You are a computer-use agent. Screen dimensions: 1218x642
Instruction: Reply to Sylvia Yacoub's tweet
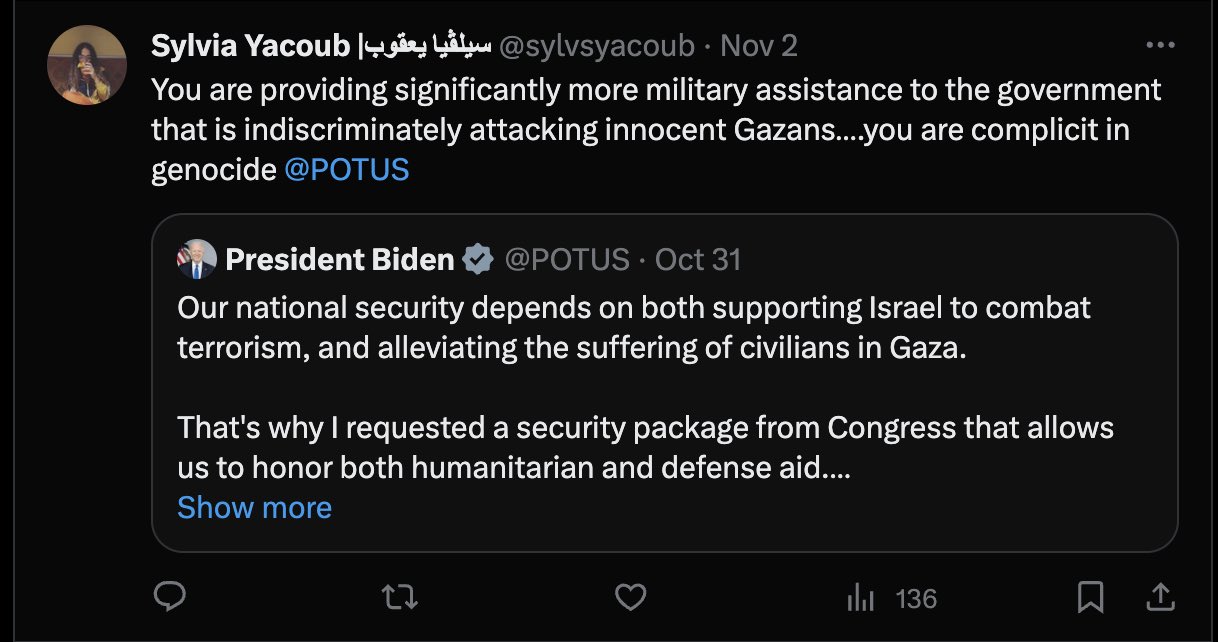pos(171,598)
